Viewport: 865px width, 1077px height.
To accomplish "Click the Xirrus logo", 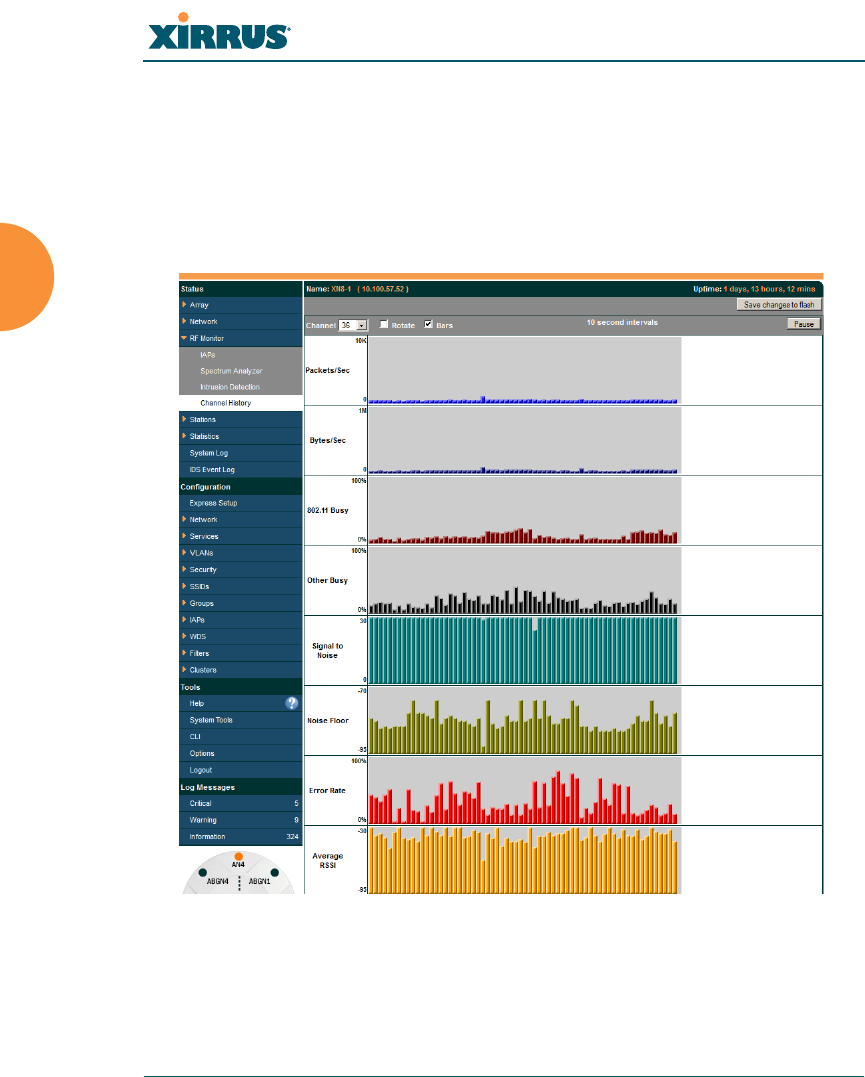I will 219,32.
